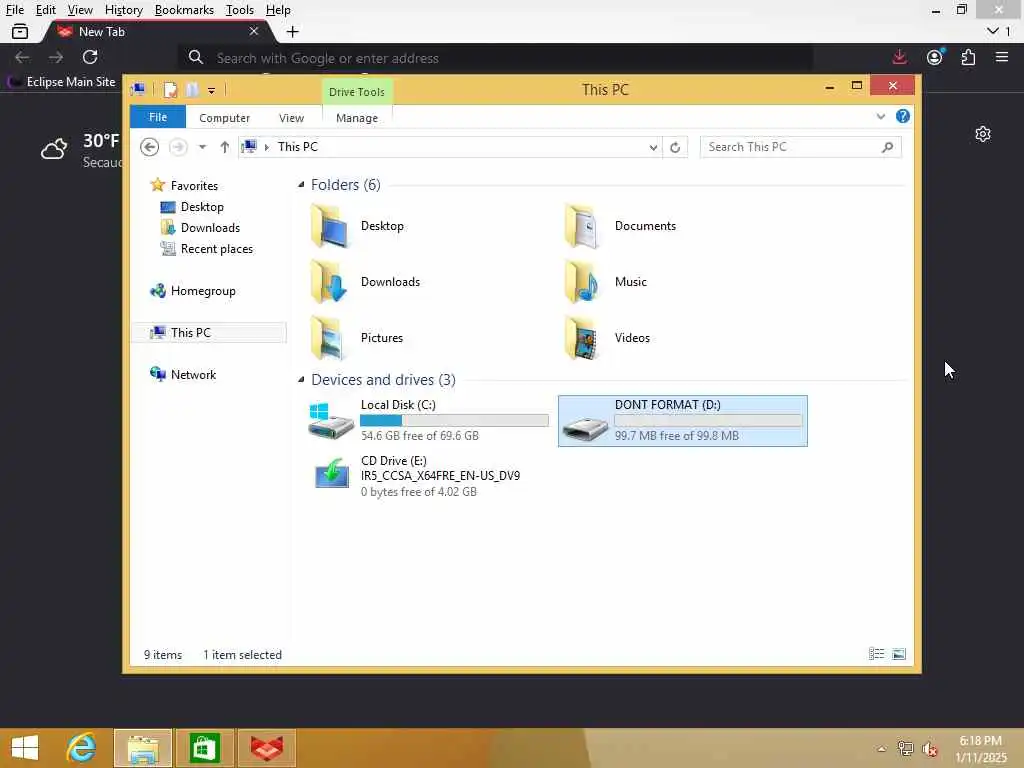
Task: Open the File ribbon tab
Action: coord(158,117)
